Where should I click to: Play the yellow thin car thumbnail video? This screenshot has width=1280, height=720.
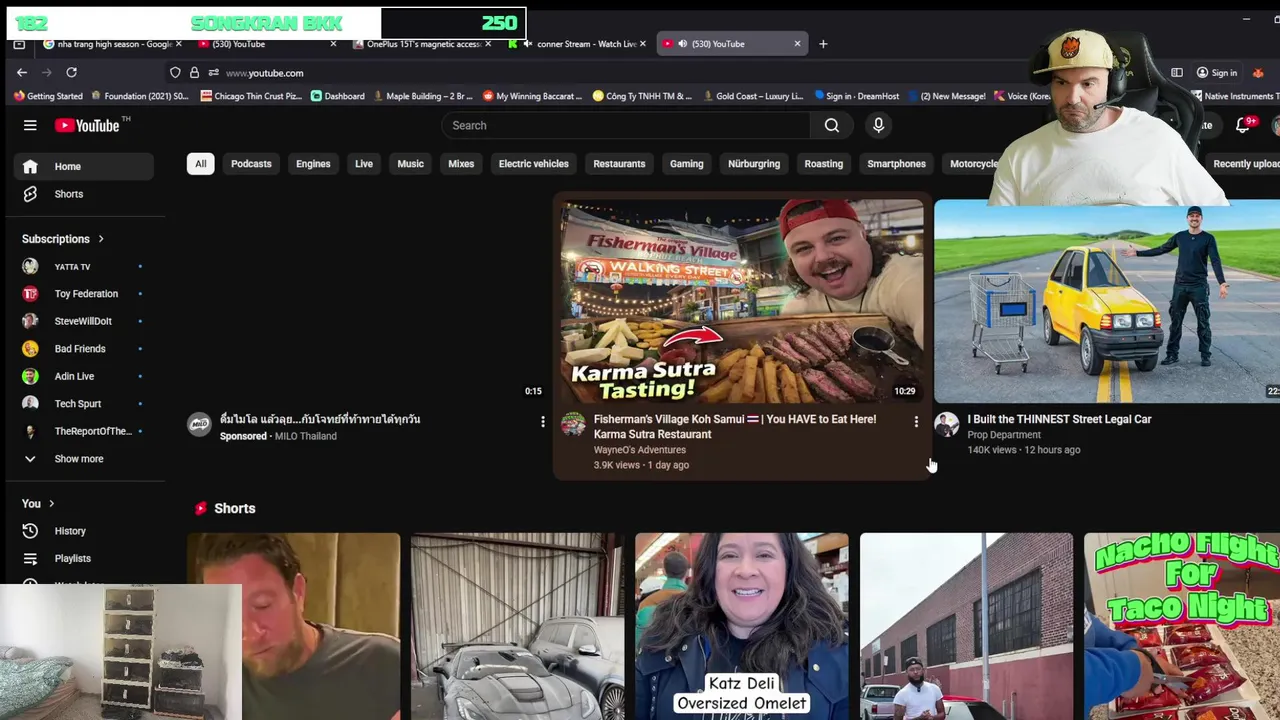click(x=1107, y=300)
